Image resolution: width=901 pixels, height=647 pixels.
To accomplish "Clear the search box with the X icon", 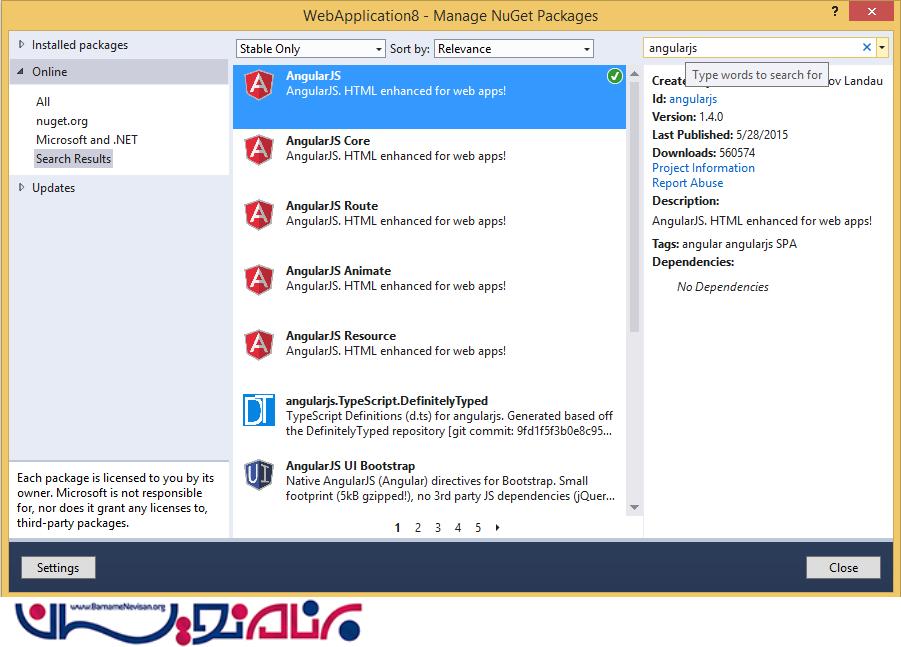I will point(867,48).
